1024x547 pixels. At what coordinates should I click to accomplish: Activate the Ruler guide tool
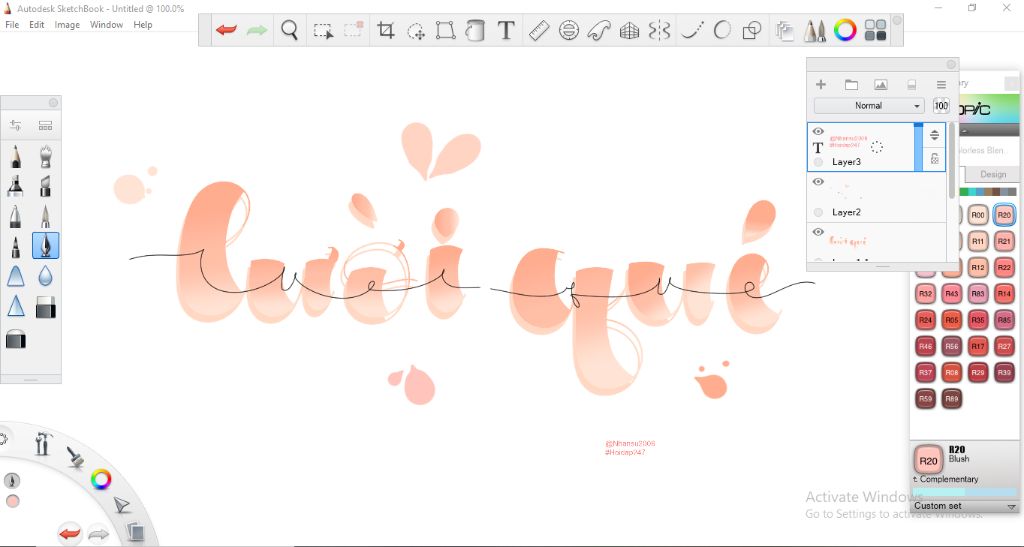(x=539, y=30)
